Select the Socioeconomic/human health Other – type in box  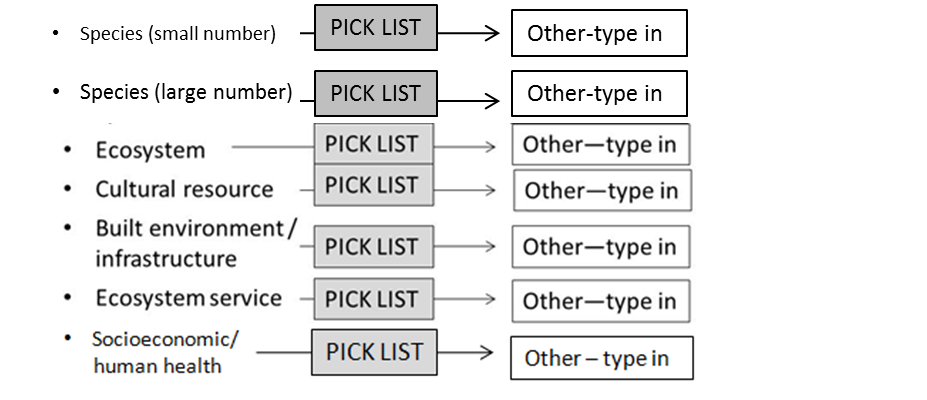[600, 358]
